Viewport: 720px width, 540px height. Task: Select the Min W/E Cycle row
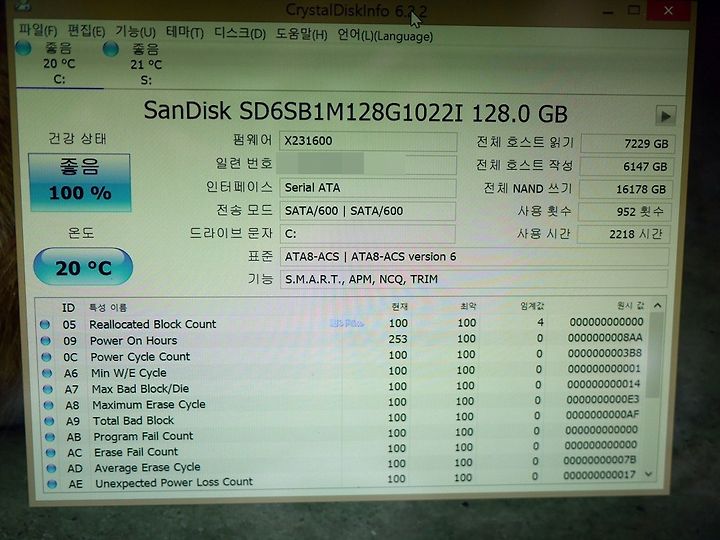point(342,371)
